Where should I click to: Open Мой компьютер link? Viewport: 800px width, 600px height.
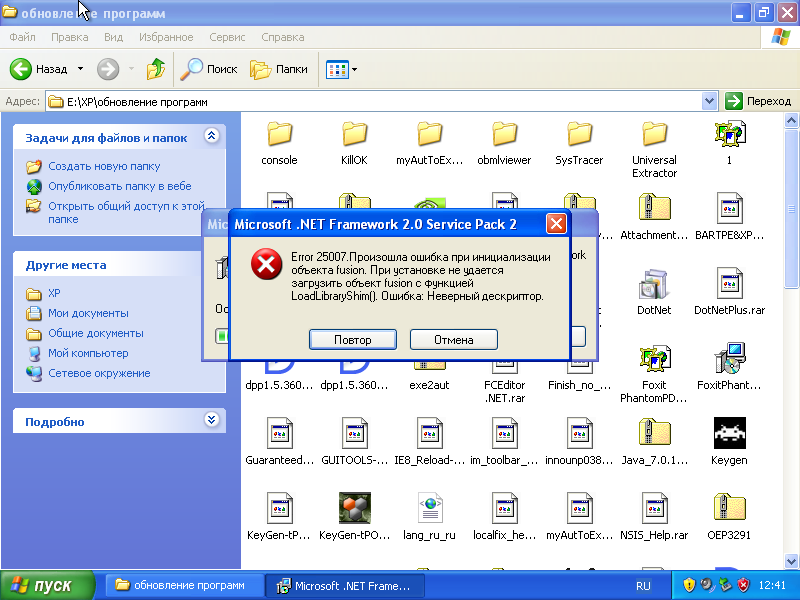88,353
